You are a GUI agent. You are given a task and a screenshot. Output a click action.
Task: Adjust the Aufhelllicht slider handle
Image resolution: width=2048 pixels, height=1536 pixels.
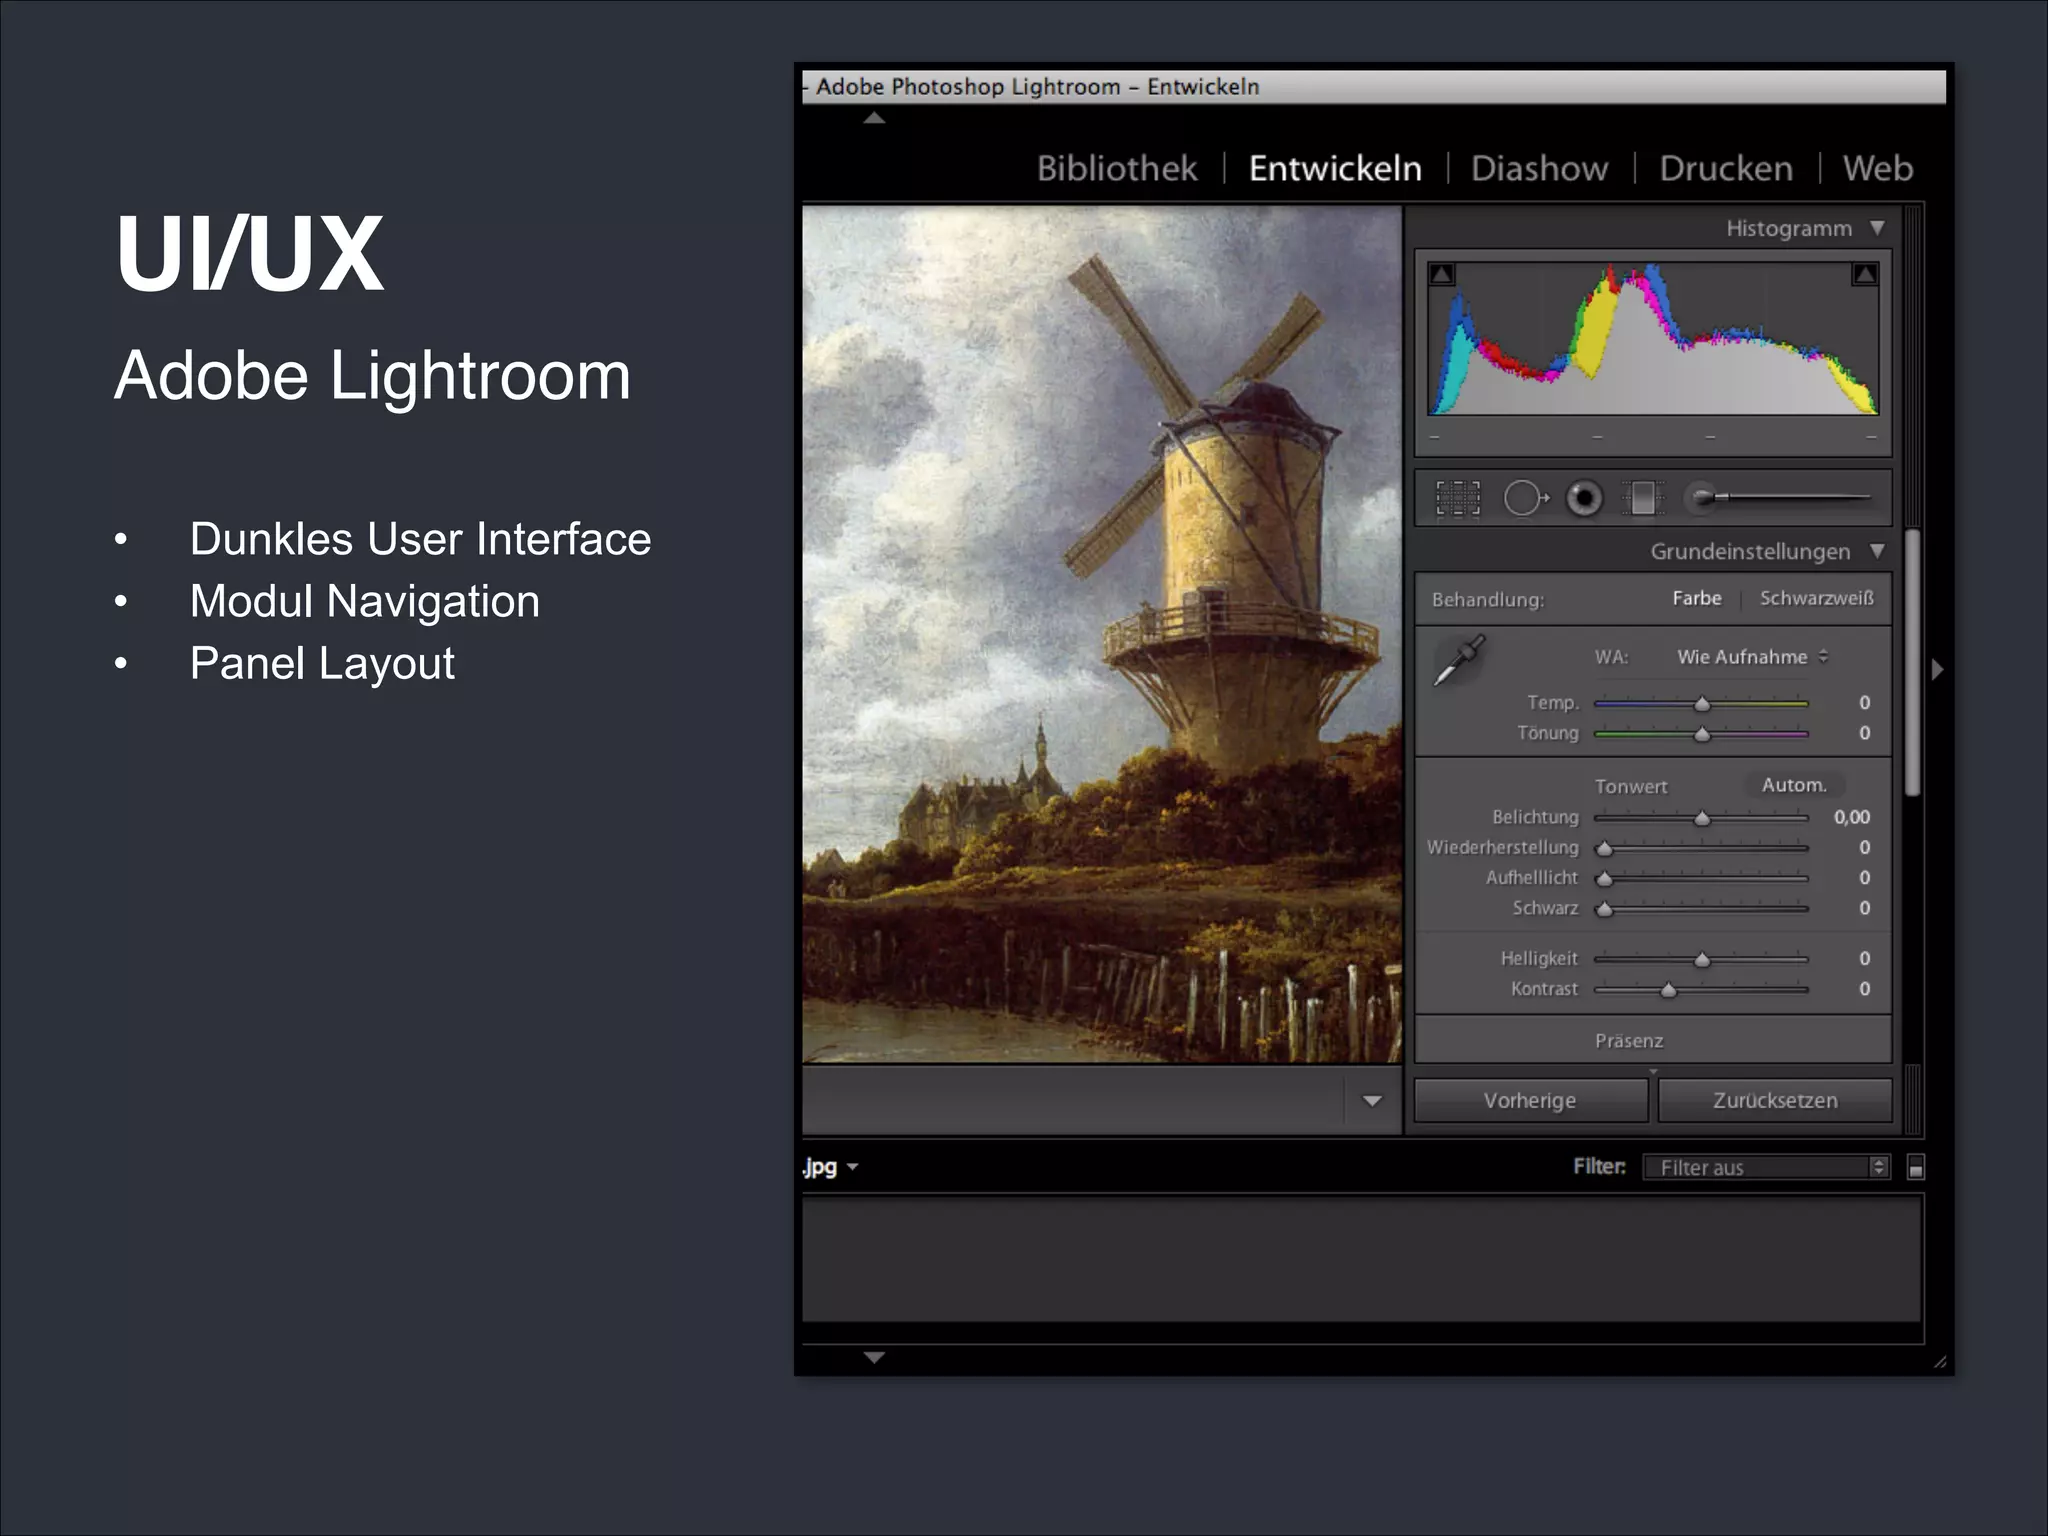click(1605, 879)
